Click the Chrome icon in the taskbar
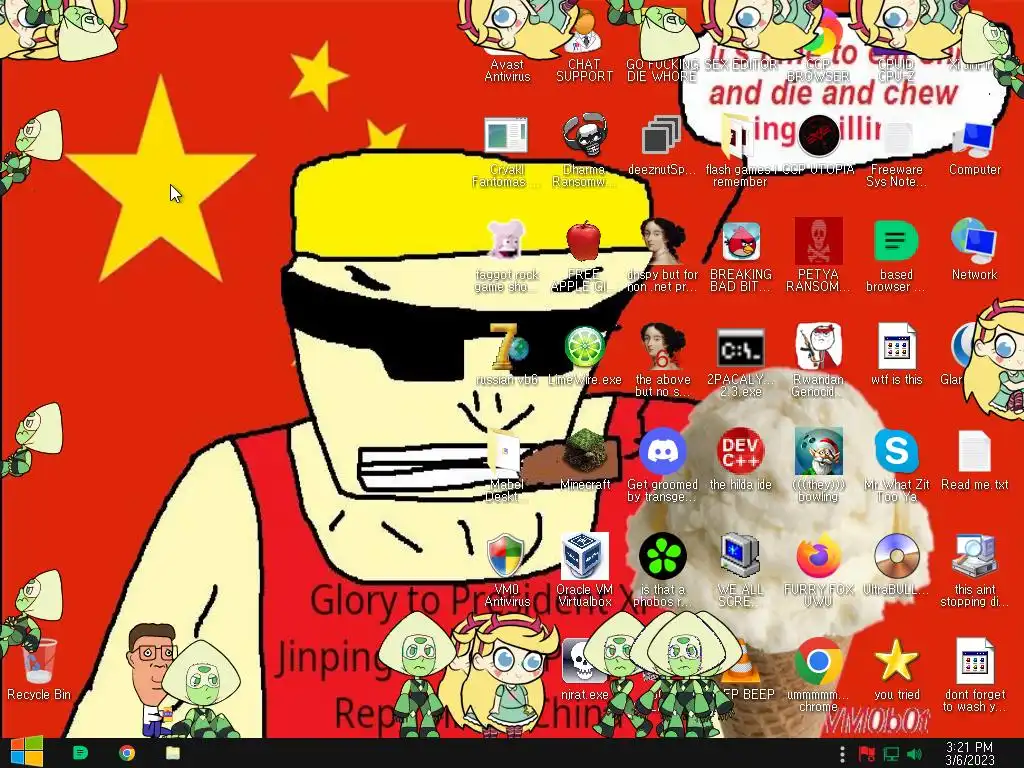This screenshot has width=1024, height=768. click(x=127, y=753)
